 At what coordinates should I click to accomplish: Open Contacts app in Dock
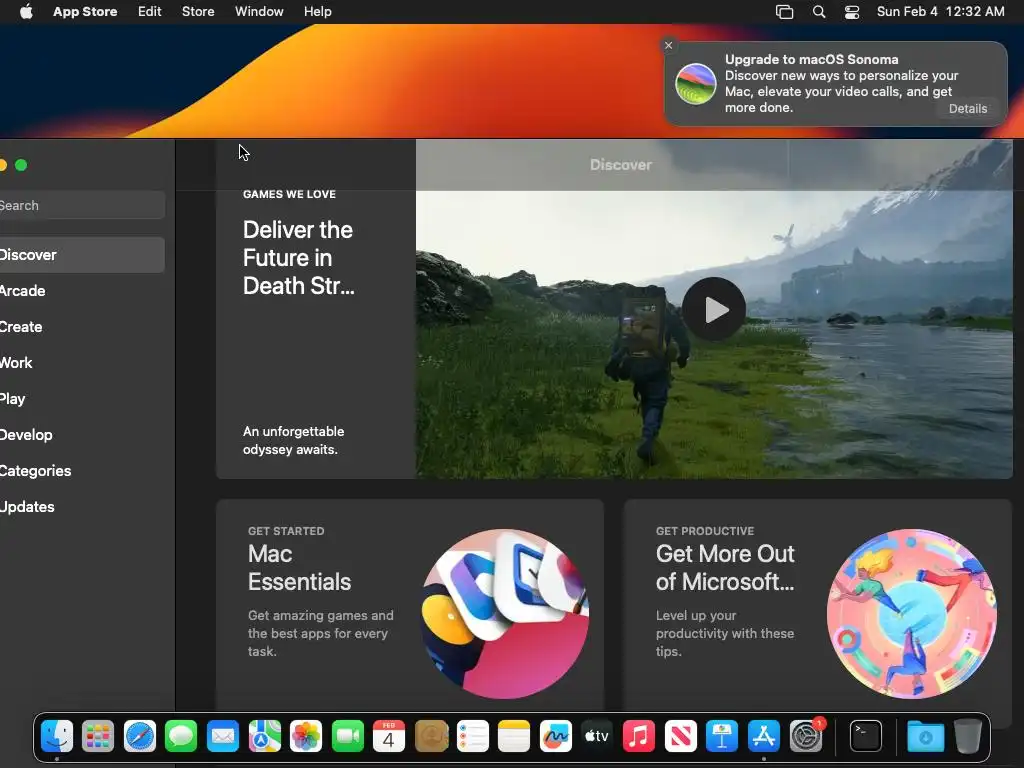point(431,737)
